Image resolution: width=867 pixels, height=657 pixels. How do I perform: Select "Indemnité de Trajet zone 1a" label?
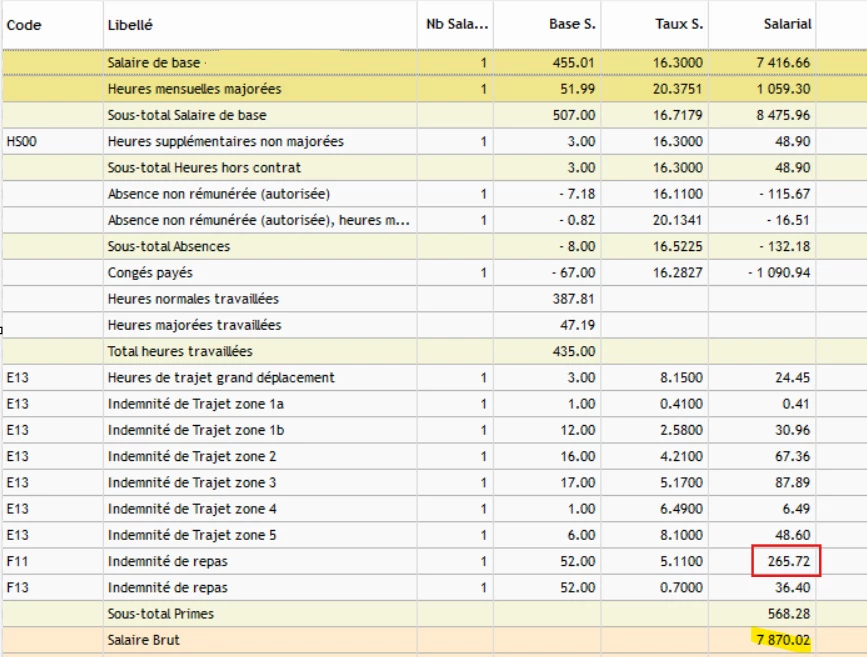coord(196,404)
